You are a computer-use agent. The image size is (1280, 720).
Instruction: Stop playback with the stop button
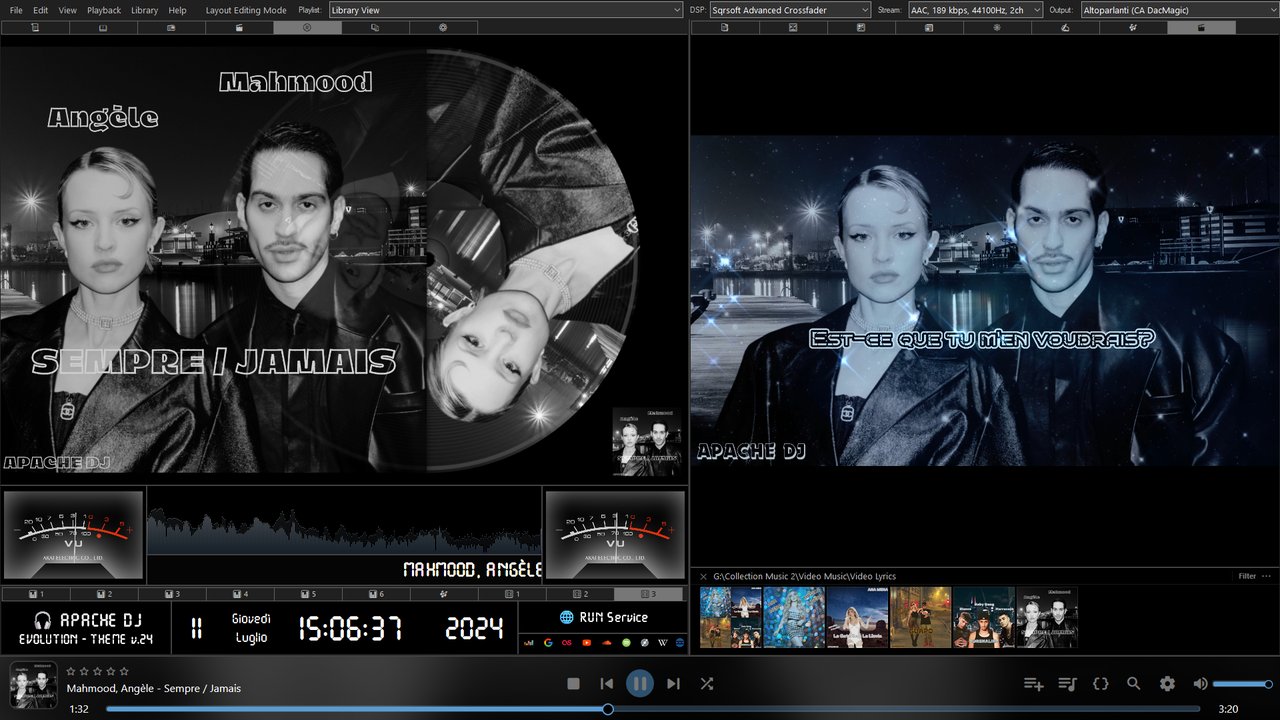tap(573, 684)
